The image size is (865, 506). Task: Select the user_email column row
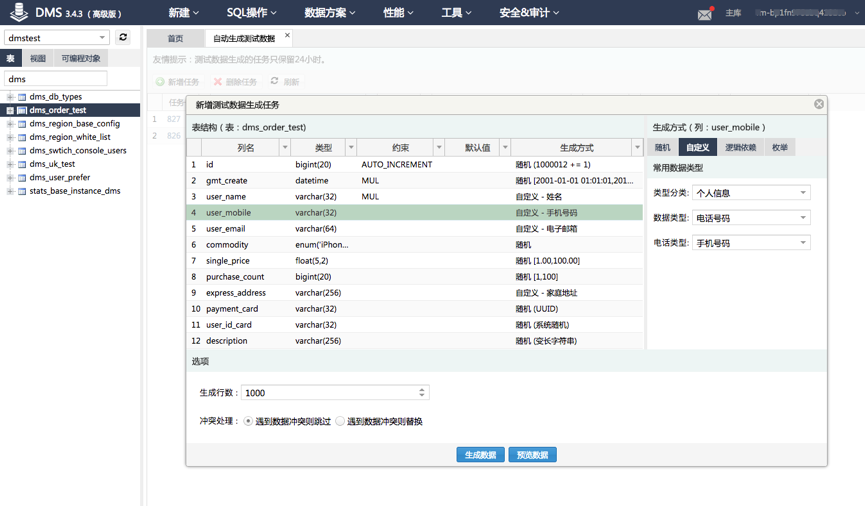pyautogui.click(x=415, y=228)
